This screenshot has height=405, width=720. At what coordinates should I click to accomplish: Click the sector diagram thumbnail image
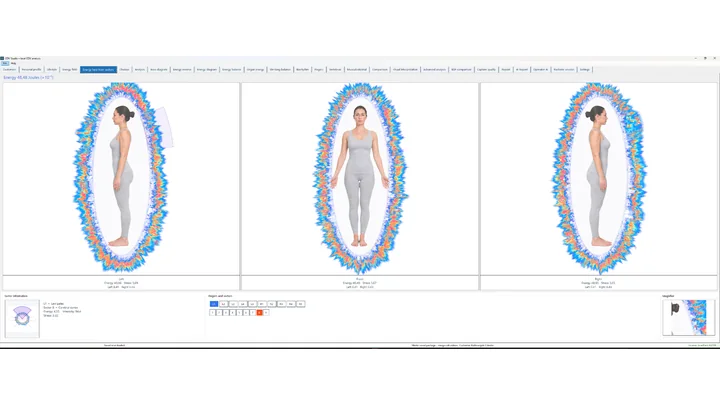[22, 319]
